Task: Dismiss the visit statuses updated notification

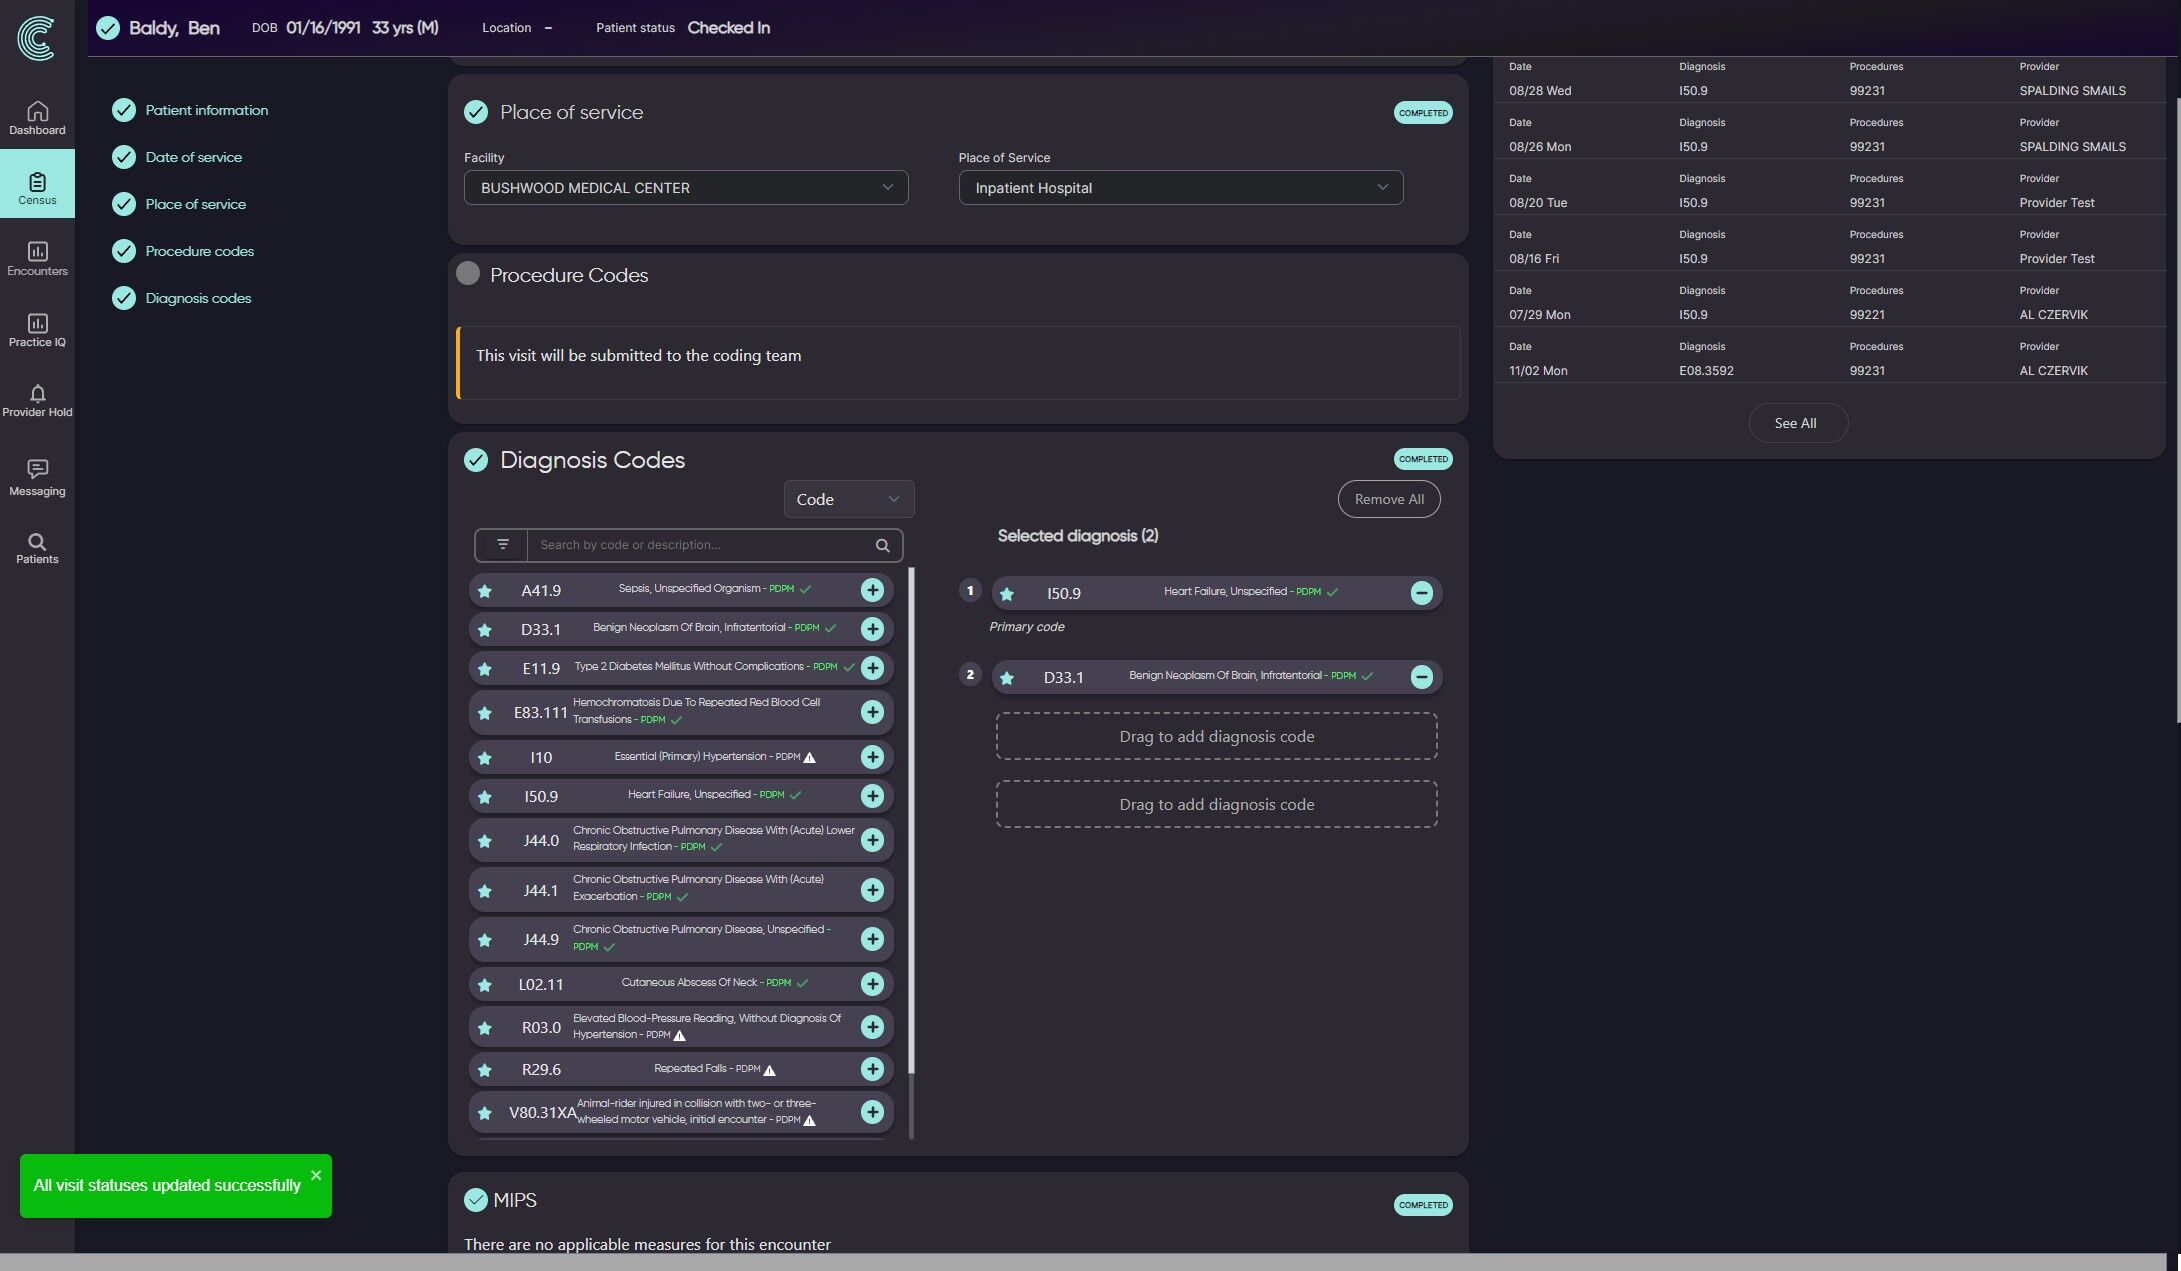Action: (316, 1175)
